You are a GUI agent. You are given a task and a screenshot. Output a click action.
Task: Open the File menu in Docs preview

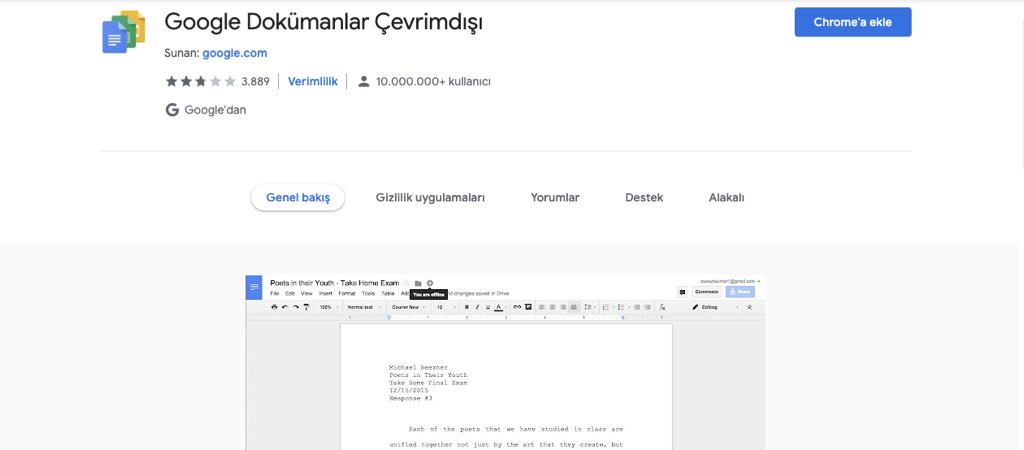point(275,294)
